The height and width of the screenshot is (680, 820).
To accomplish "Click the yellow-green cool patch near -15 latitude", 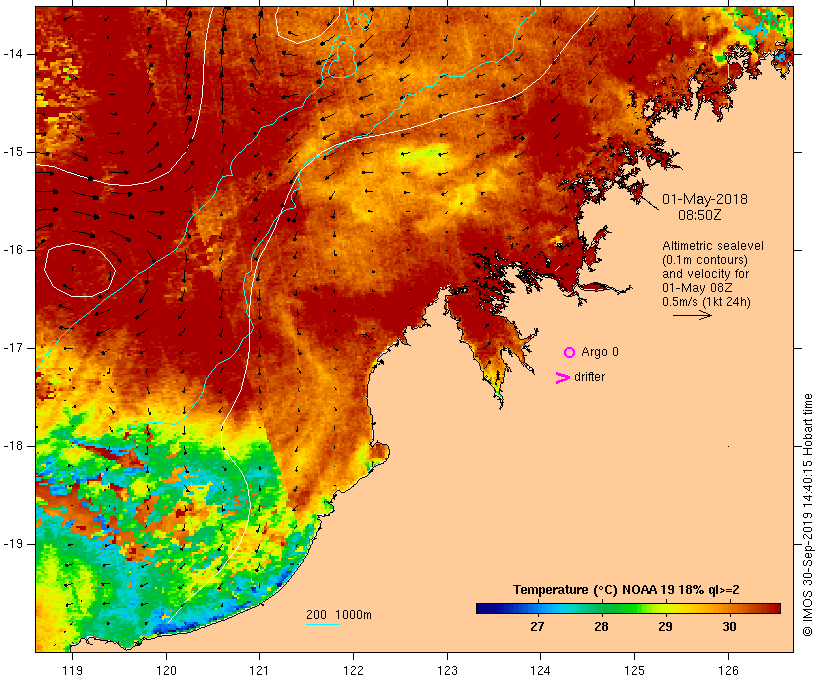I will coord(424,156).
